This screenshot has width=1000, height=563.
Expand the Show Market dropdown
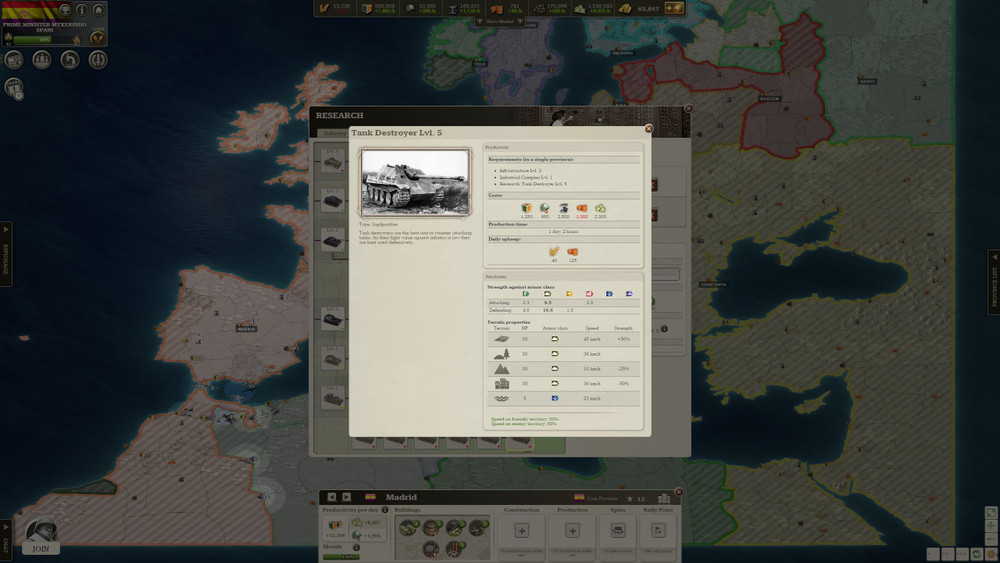tap(499, 21)
